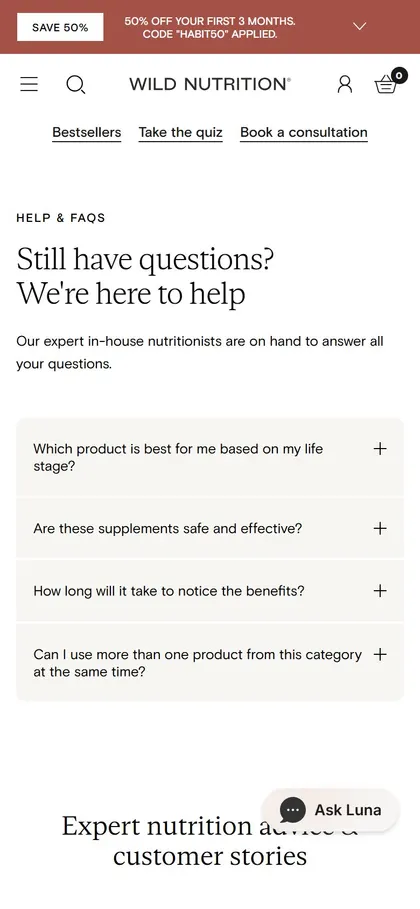Open the shopping basket icon

point(386,86)
